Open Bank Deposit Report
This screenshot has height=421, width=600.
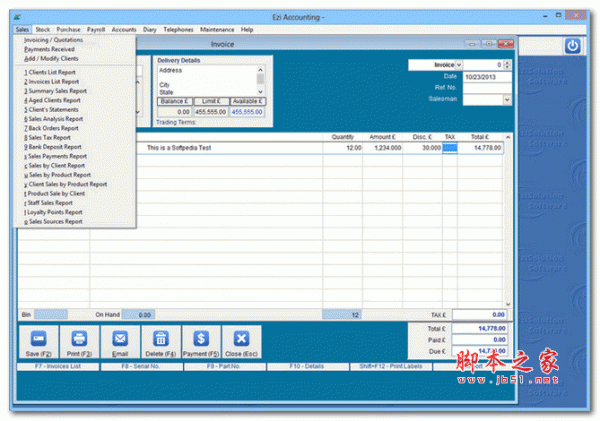pos(53,147)
